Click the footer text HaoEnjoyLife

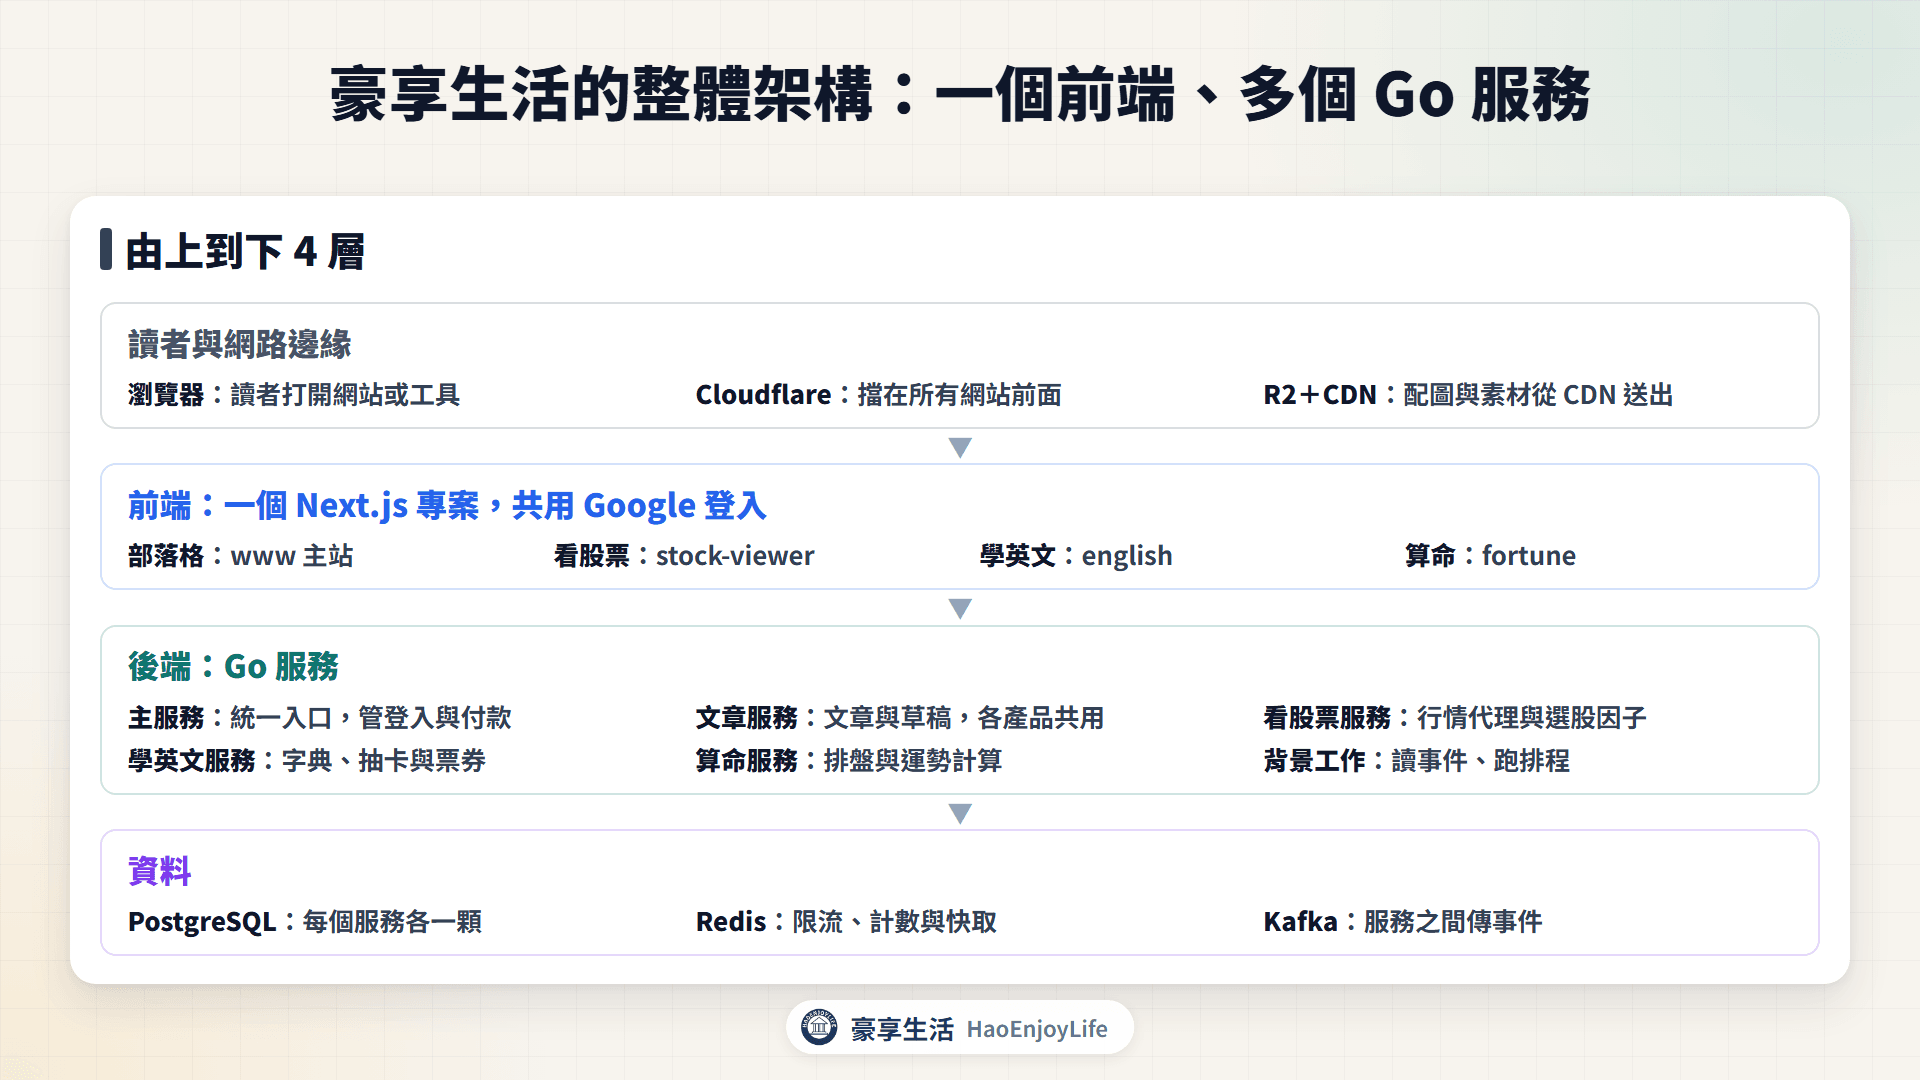(x=1037, y=1029)
